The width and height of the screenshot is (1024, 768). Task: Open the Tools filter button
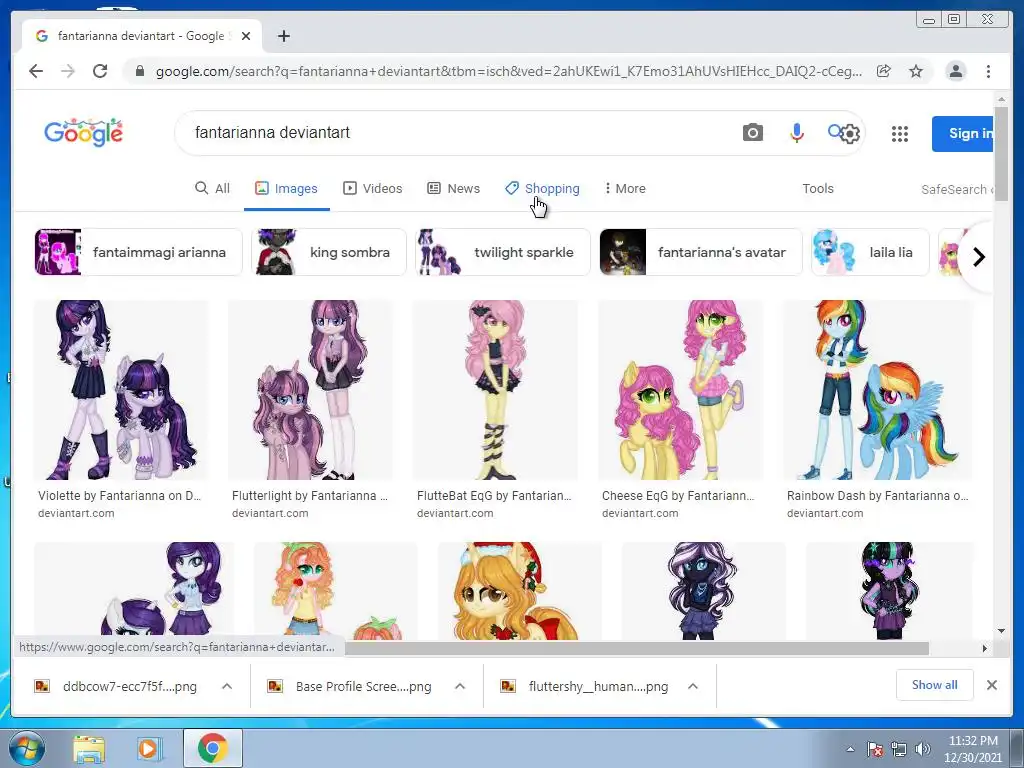818,188
